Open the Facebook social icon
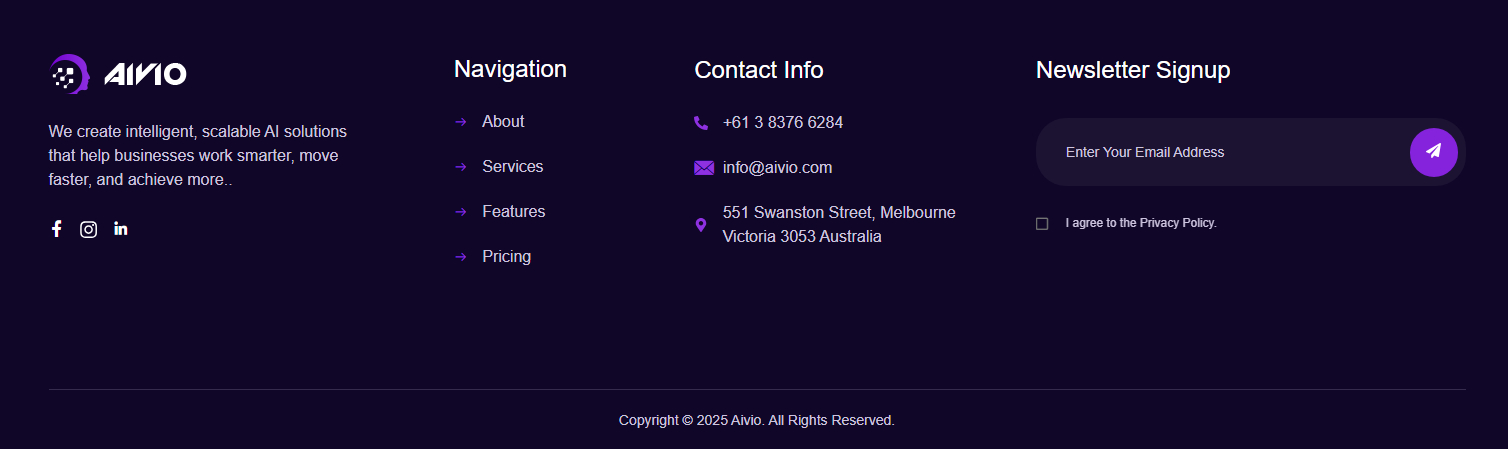This screenshot has width=1508, height=449. tap(57, 229)
